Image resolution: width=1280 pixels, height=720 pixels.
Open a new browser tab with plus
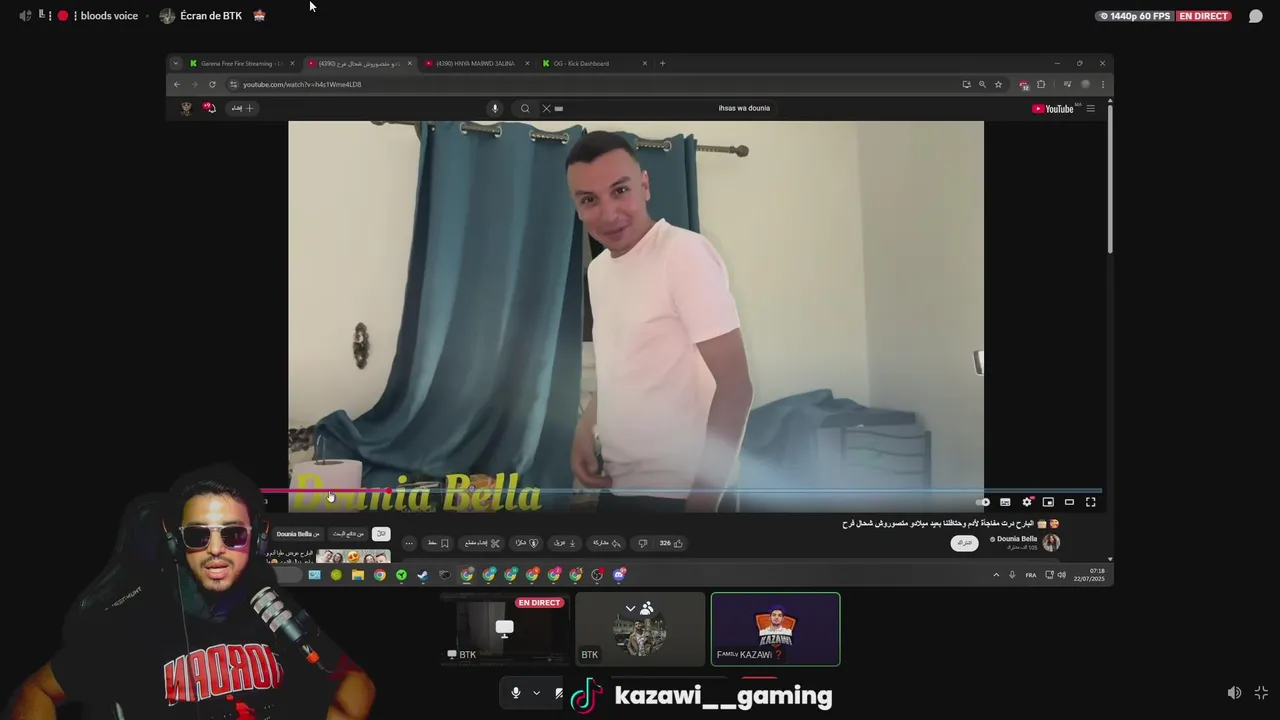pos(662,63)
